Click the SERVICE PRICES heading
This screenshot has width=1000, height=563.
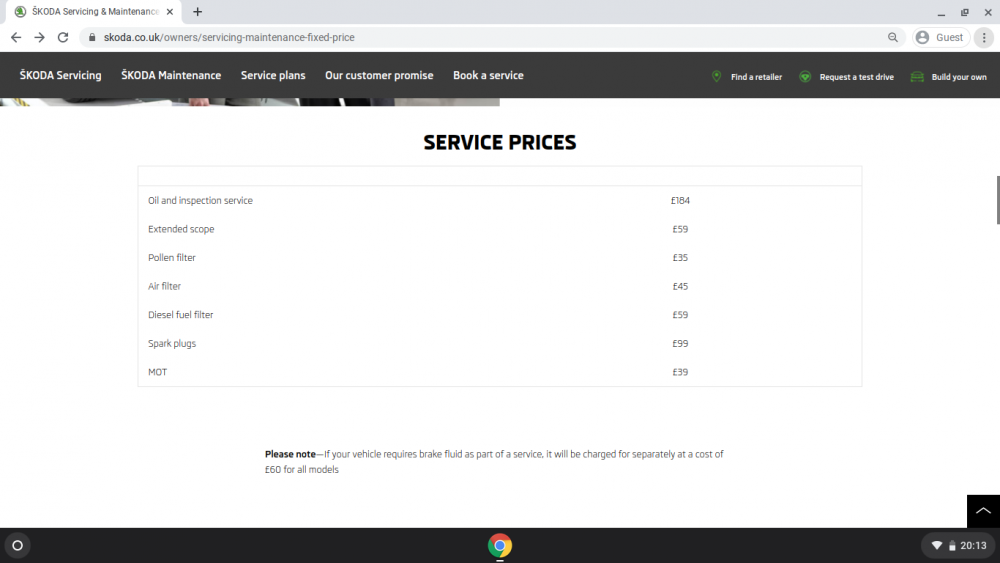tap(499, 142)
